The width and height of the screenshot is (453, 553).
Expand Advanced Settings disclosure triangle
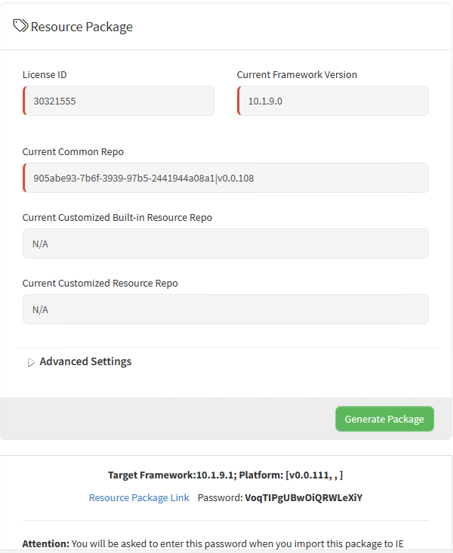click(31, 362)
